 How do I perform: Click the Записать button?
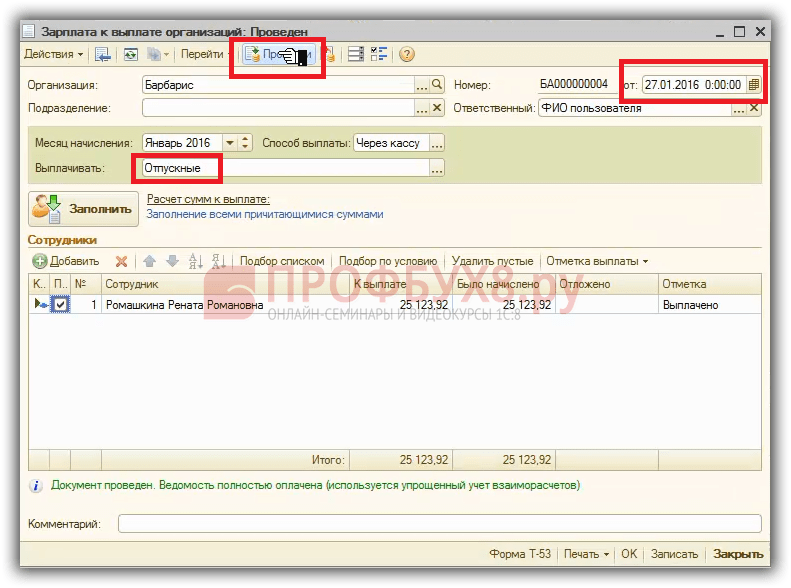click(x=674, y=554)
